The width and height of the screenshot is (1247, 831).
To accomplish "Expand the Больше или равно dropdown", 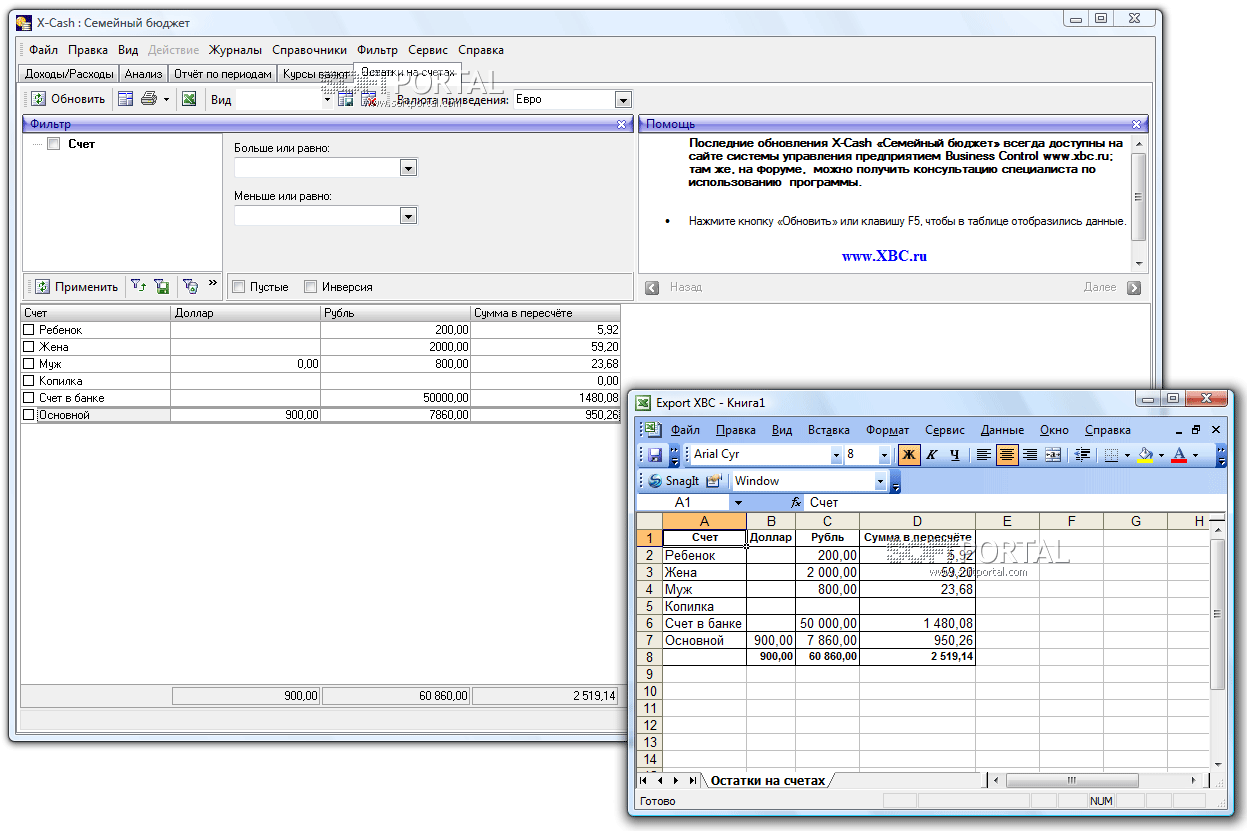I will (x=407, y=168).
